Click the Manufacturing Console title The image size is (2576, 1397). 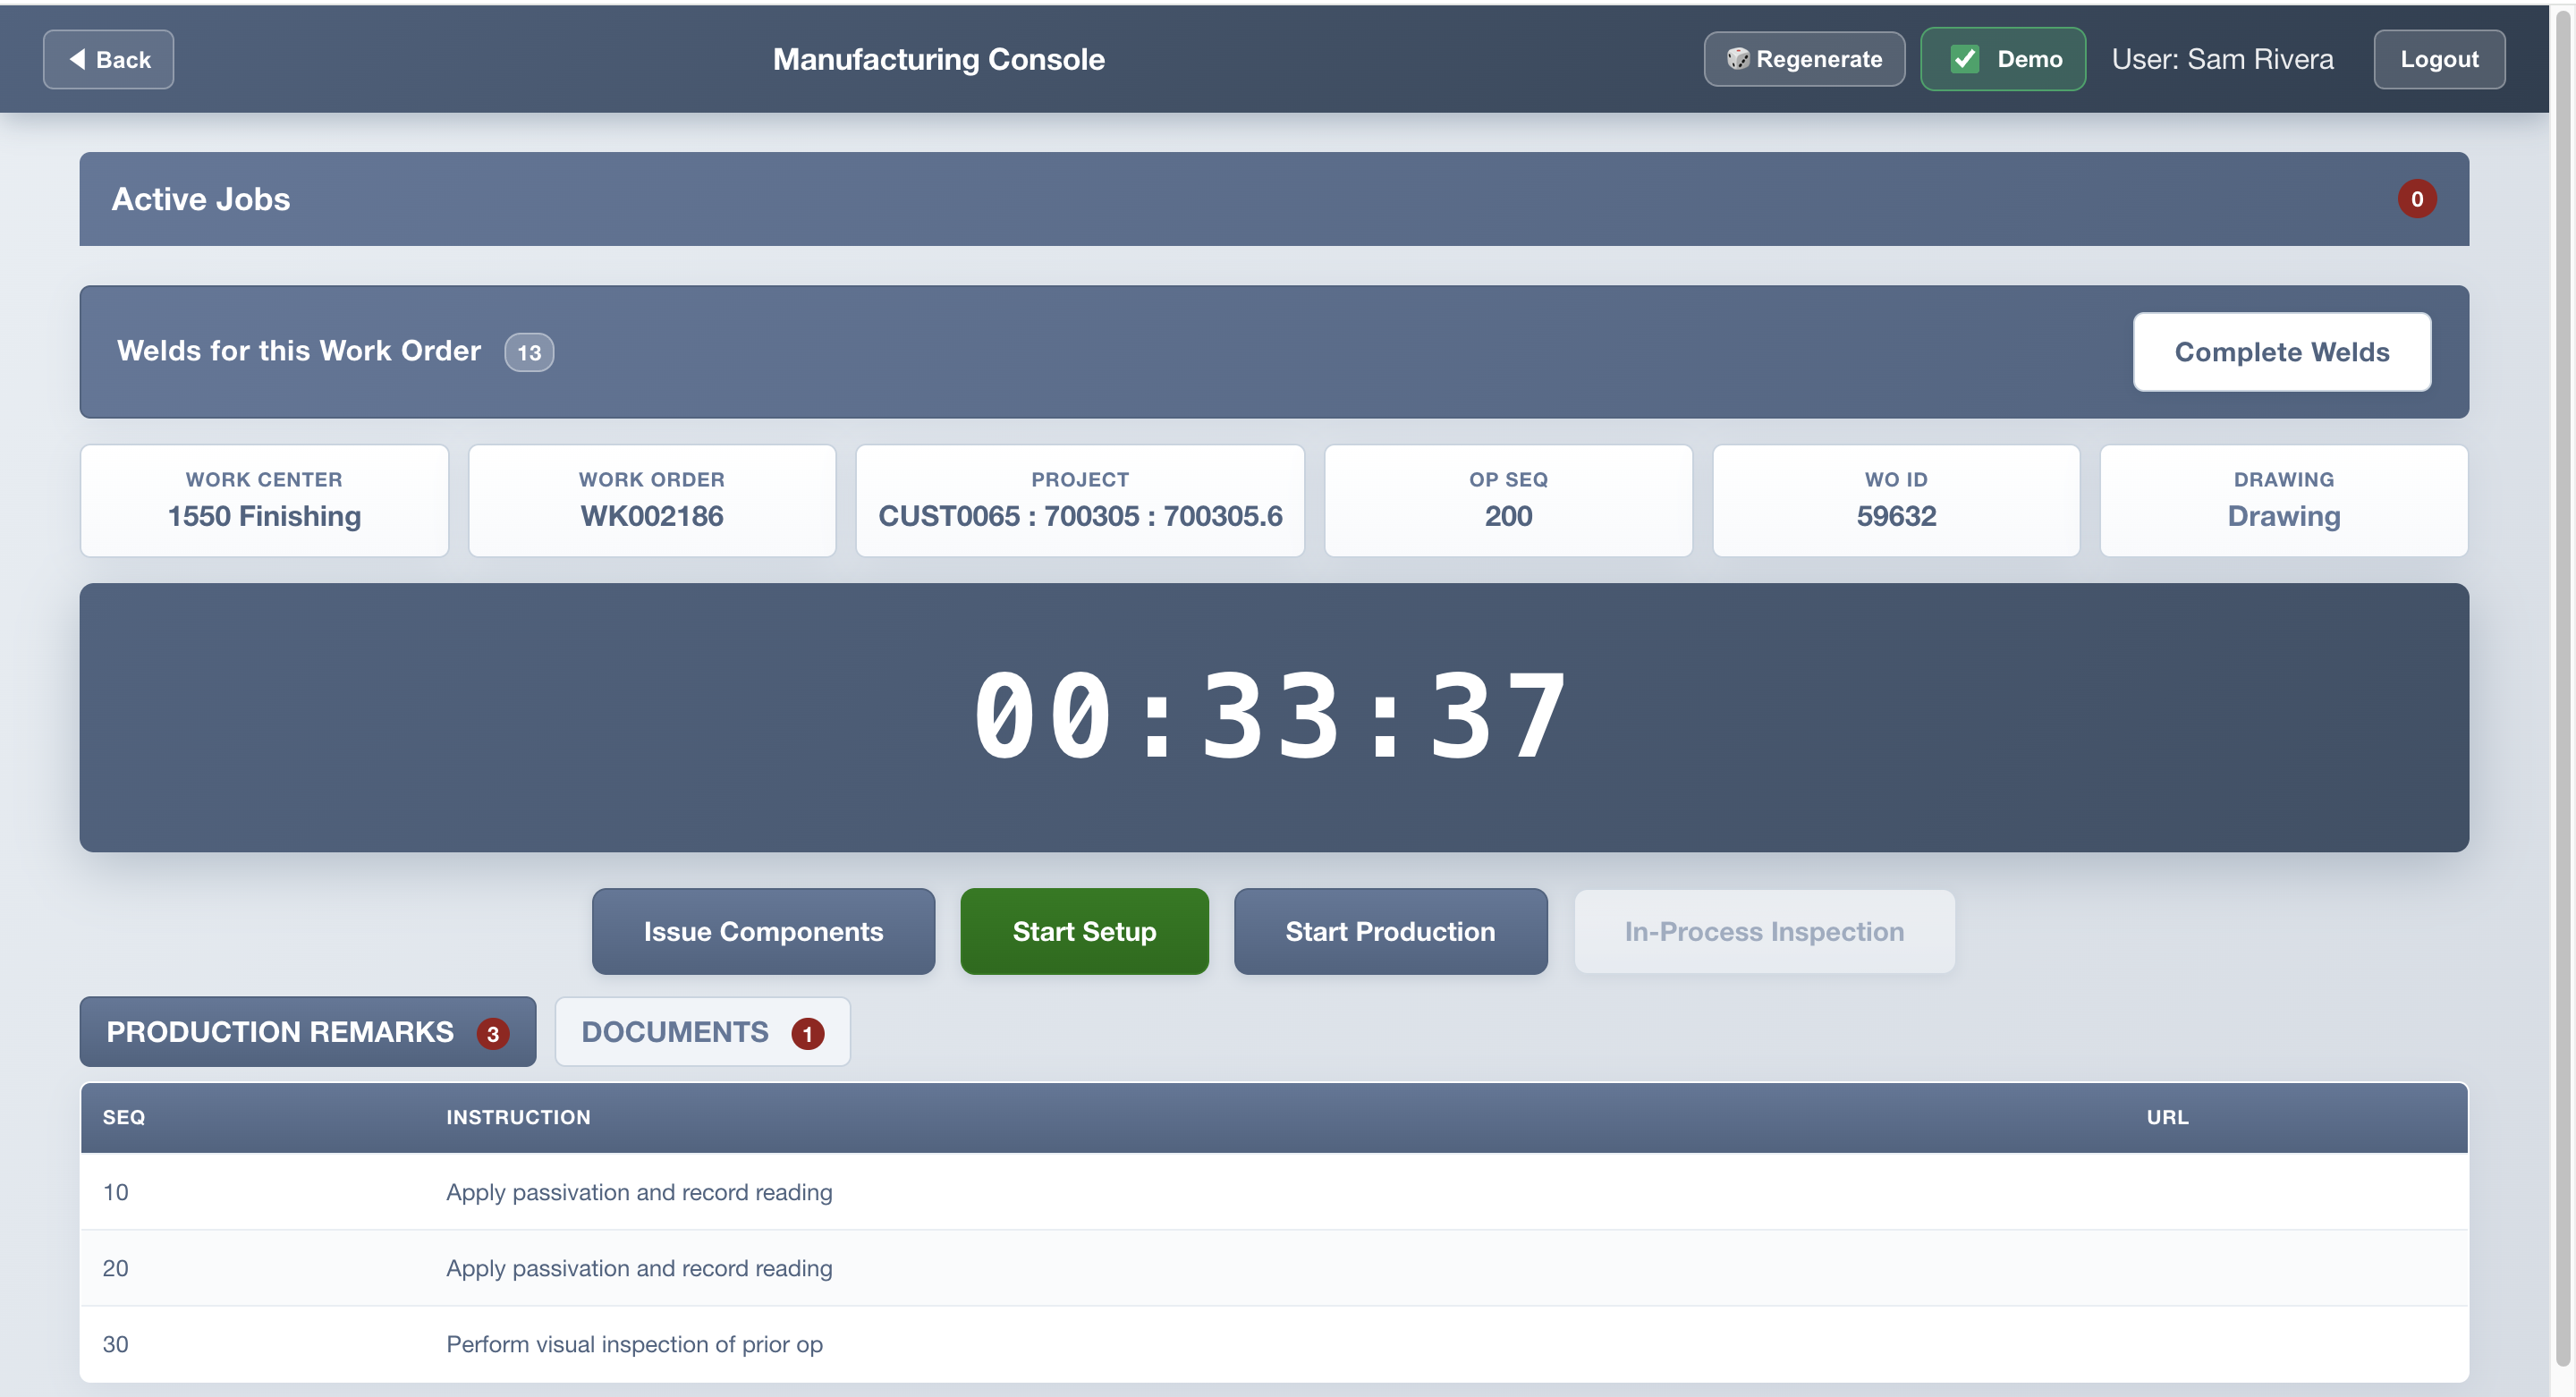tap(938, 59)
